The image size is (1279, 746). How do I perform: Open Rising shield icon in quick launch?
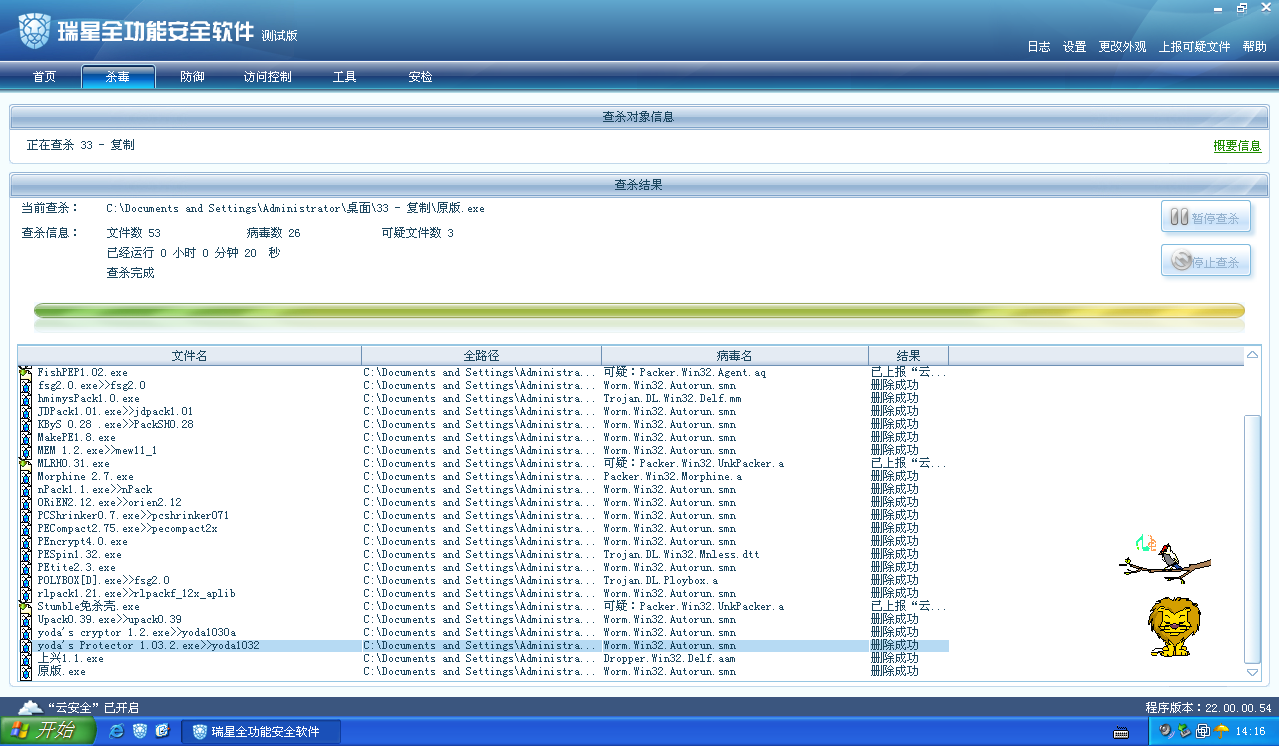pyautogui.click(x=140, y=731)
